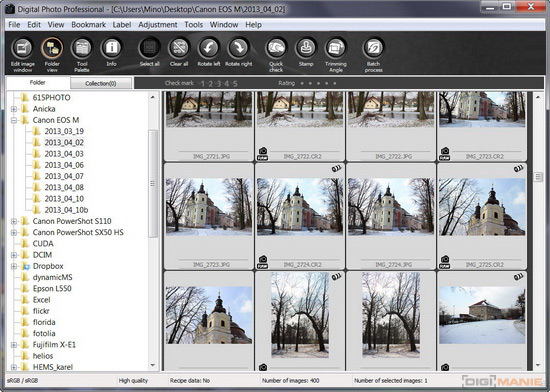Set check mark 3

pyautogui.click(x=219, y=83)
